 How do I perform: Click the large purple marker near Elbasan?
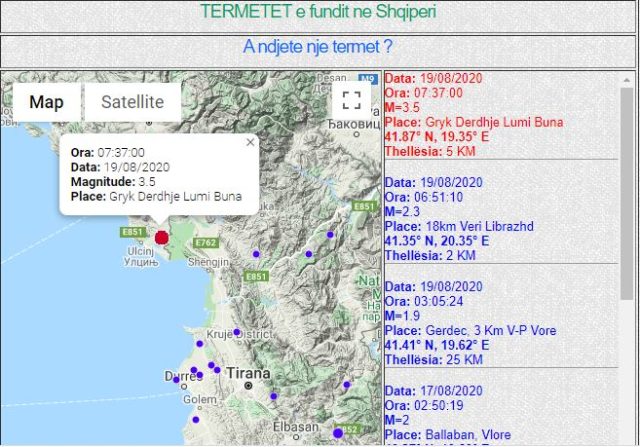[338, 433]
